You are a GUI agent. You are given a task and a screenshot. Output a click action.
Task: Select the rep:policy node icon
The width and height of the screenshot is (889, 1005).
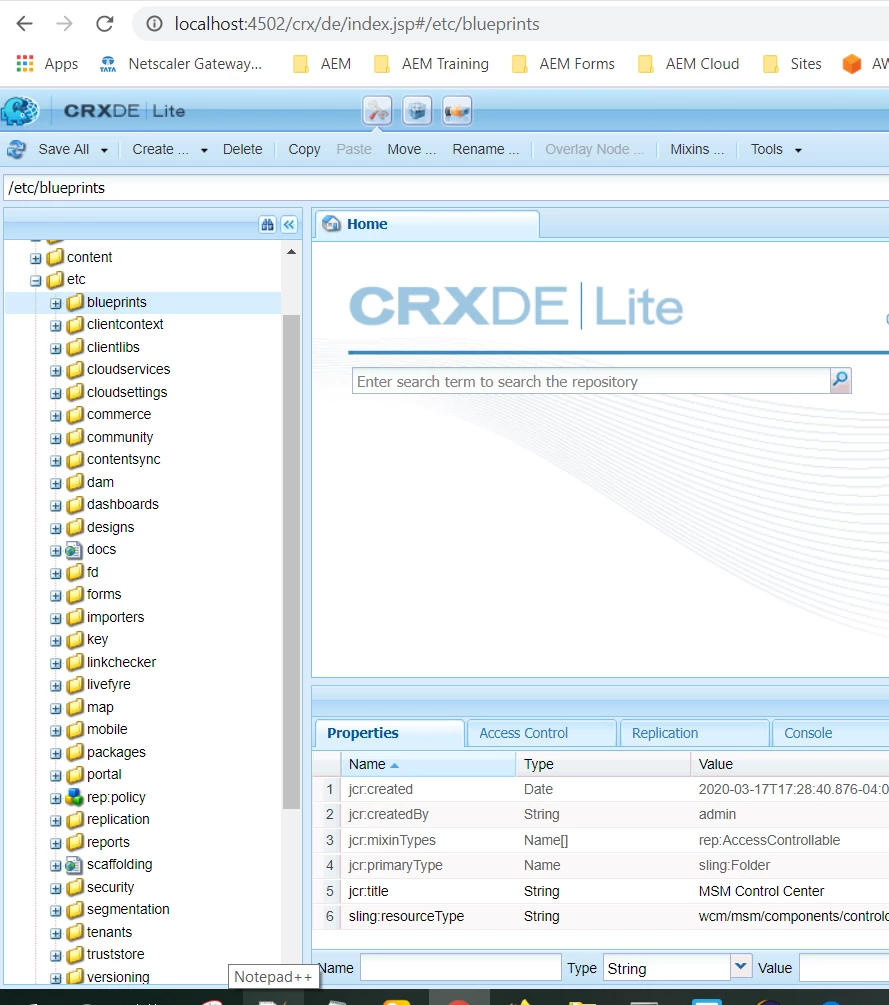pos(74,797)
